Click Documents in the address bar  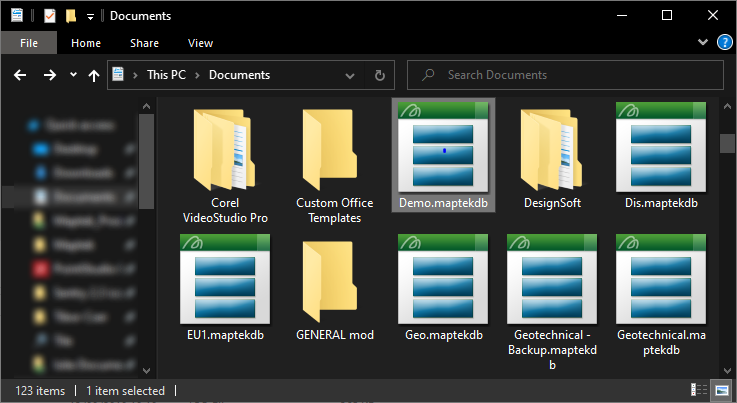pos(239,75)
